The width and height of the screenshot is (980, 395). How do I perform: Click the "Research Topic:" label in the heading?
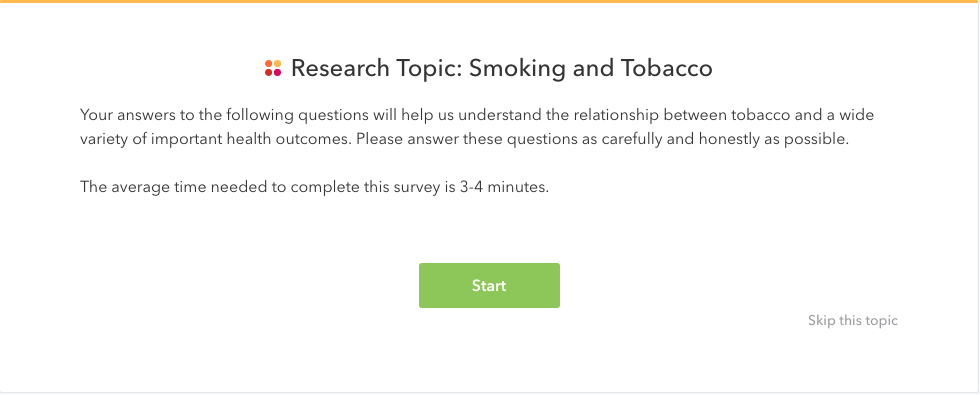coord(377,68)
